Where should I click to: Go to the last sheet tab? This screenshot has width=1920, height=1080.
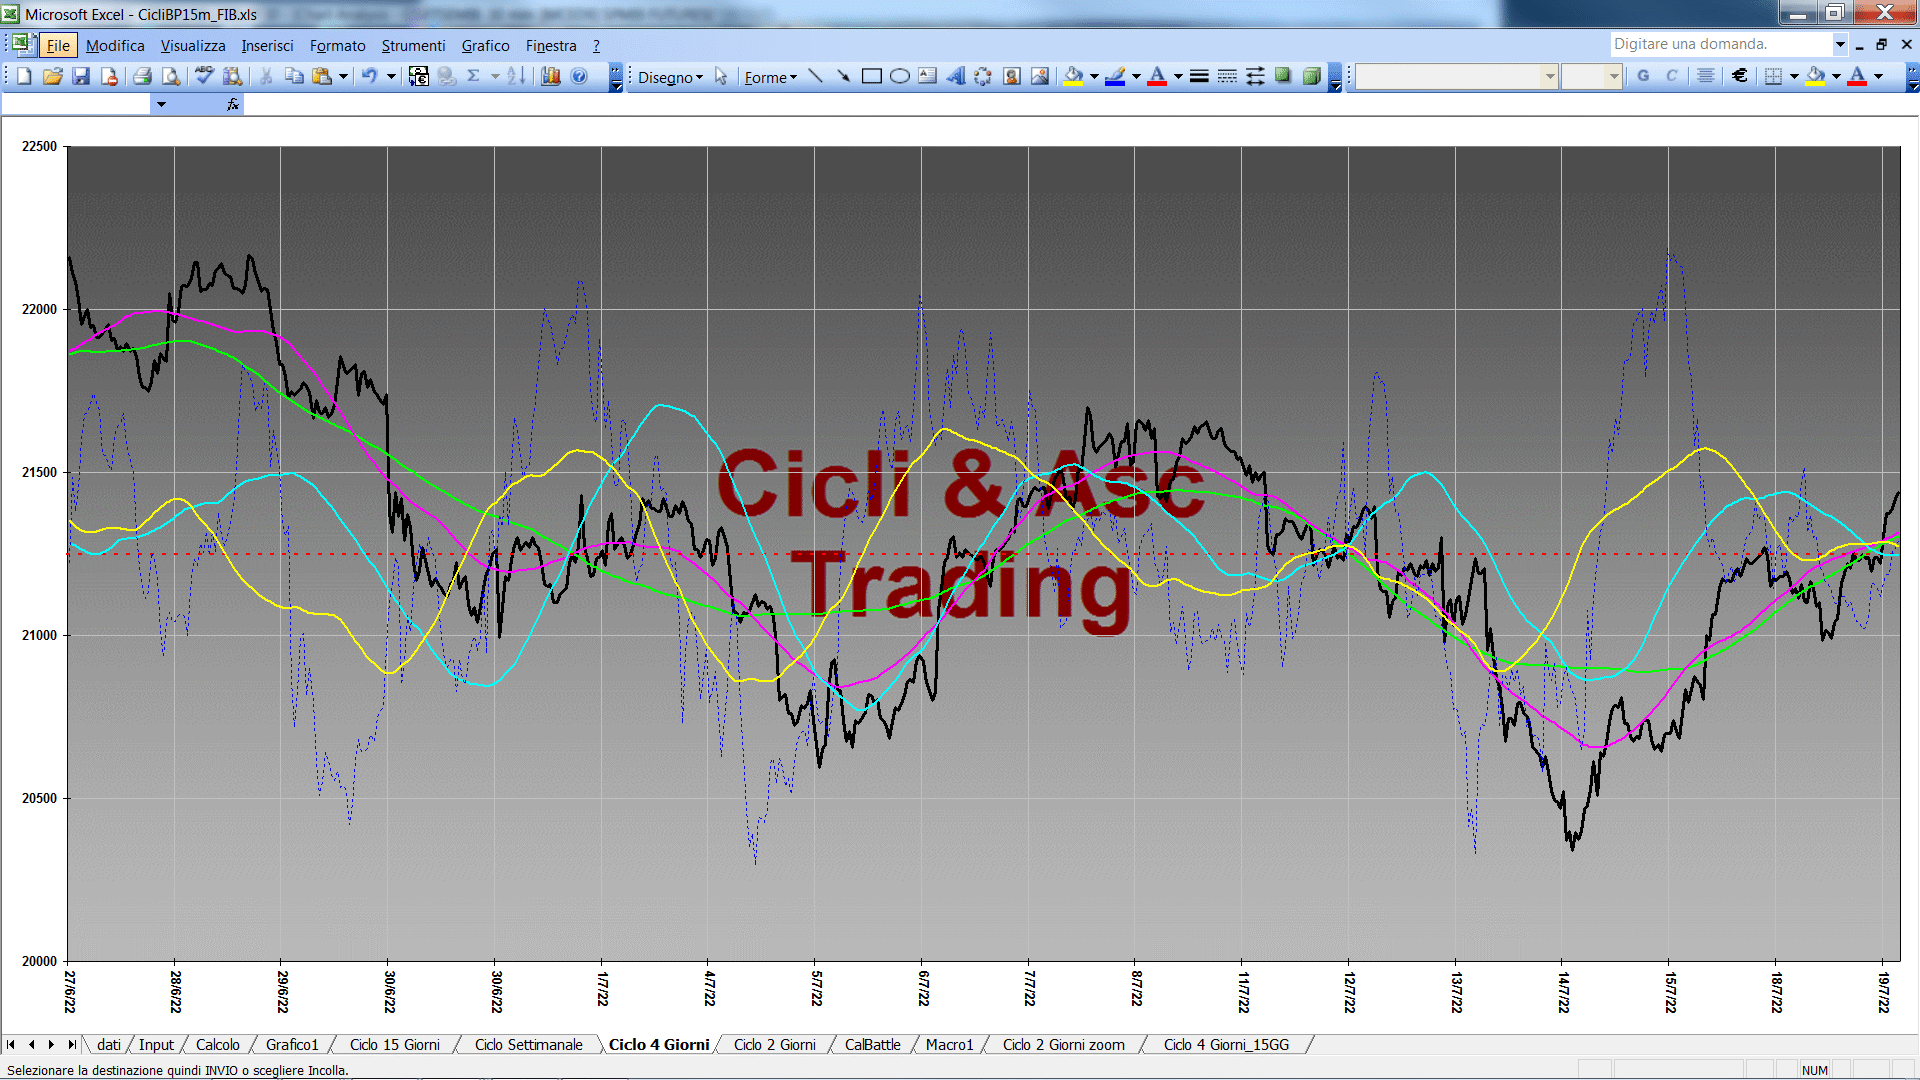(x=71, y=1045)
